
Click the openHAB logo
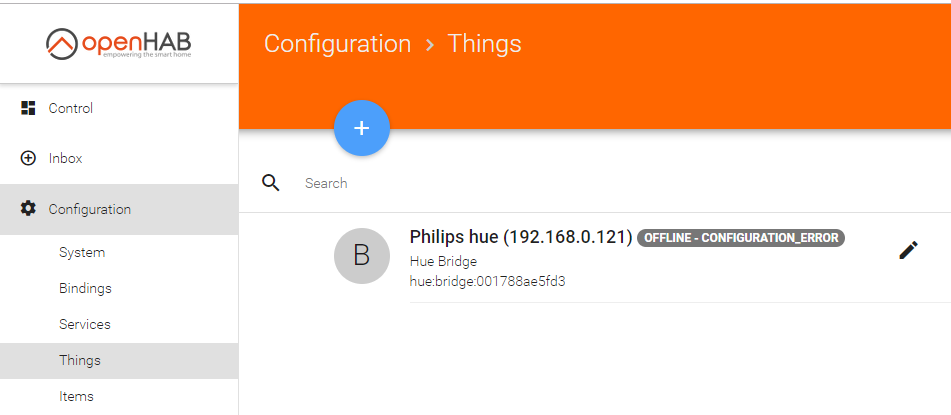(119, 44)
